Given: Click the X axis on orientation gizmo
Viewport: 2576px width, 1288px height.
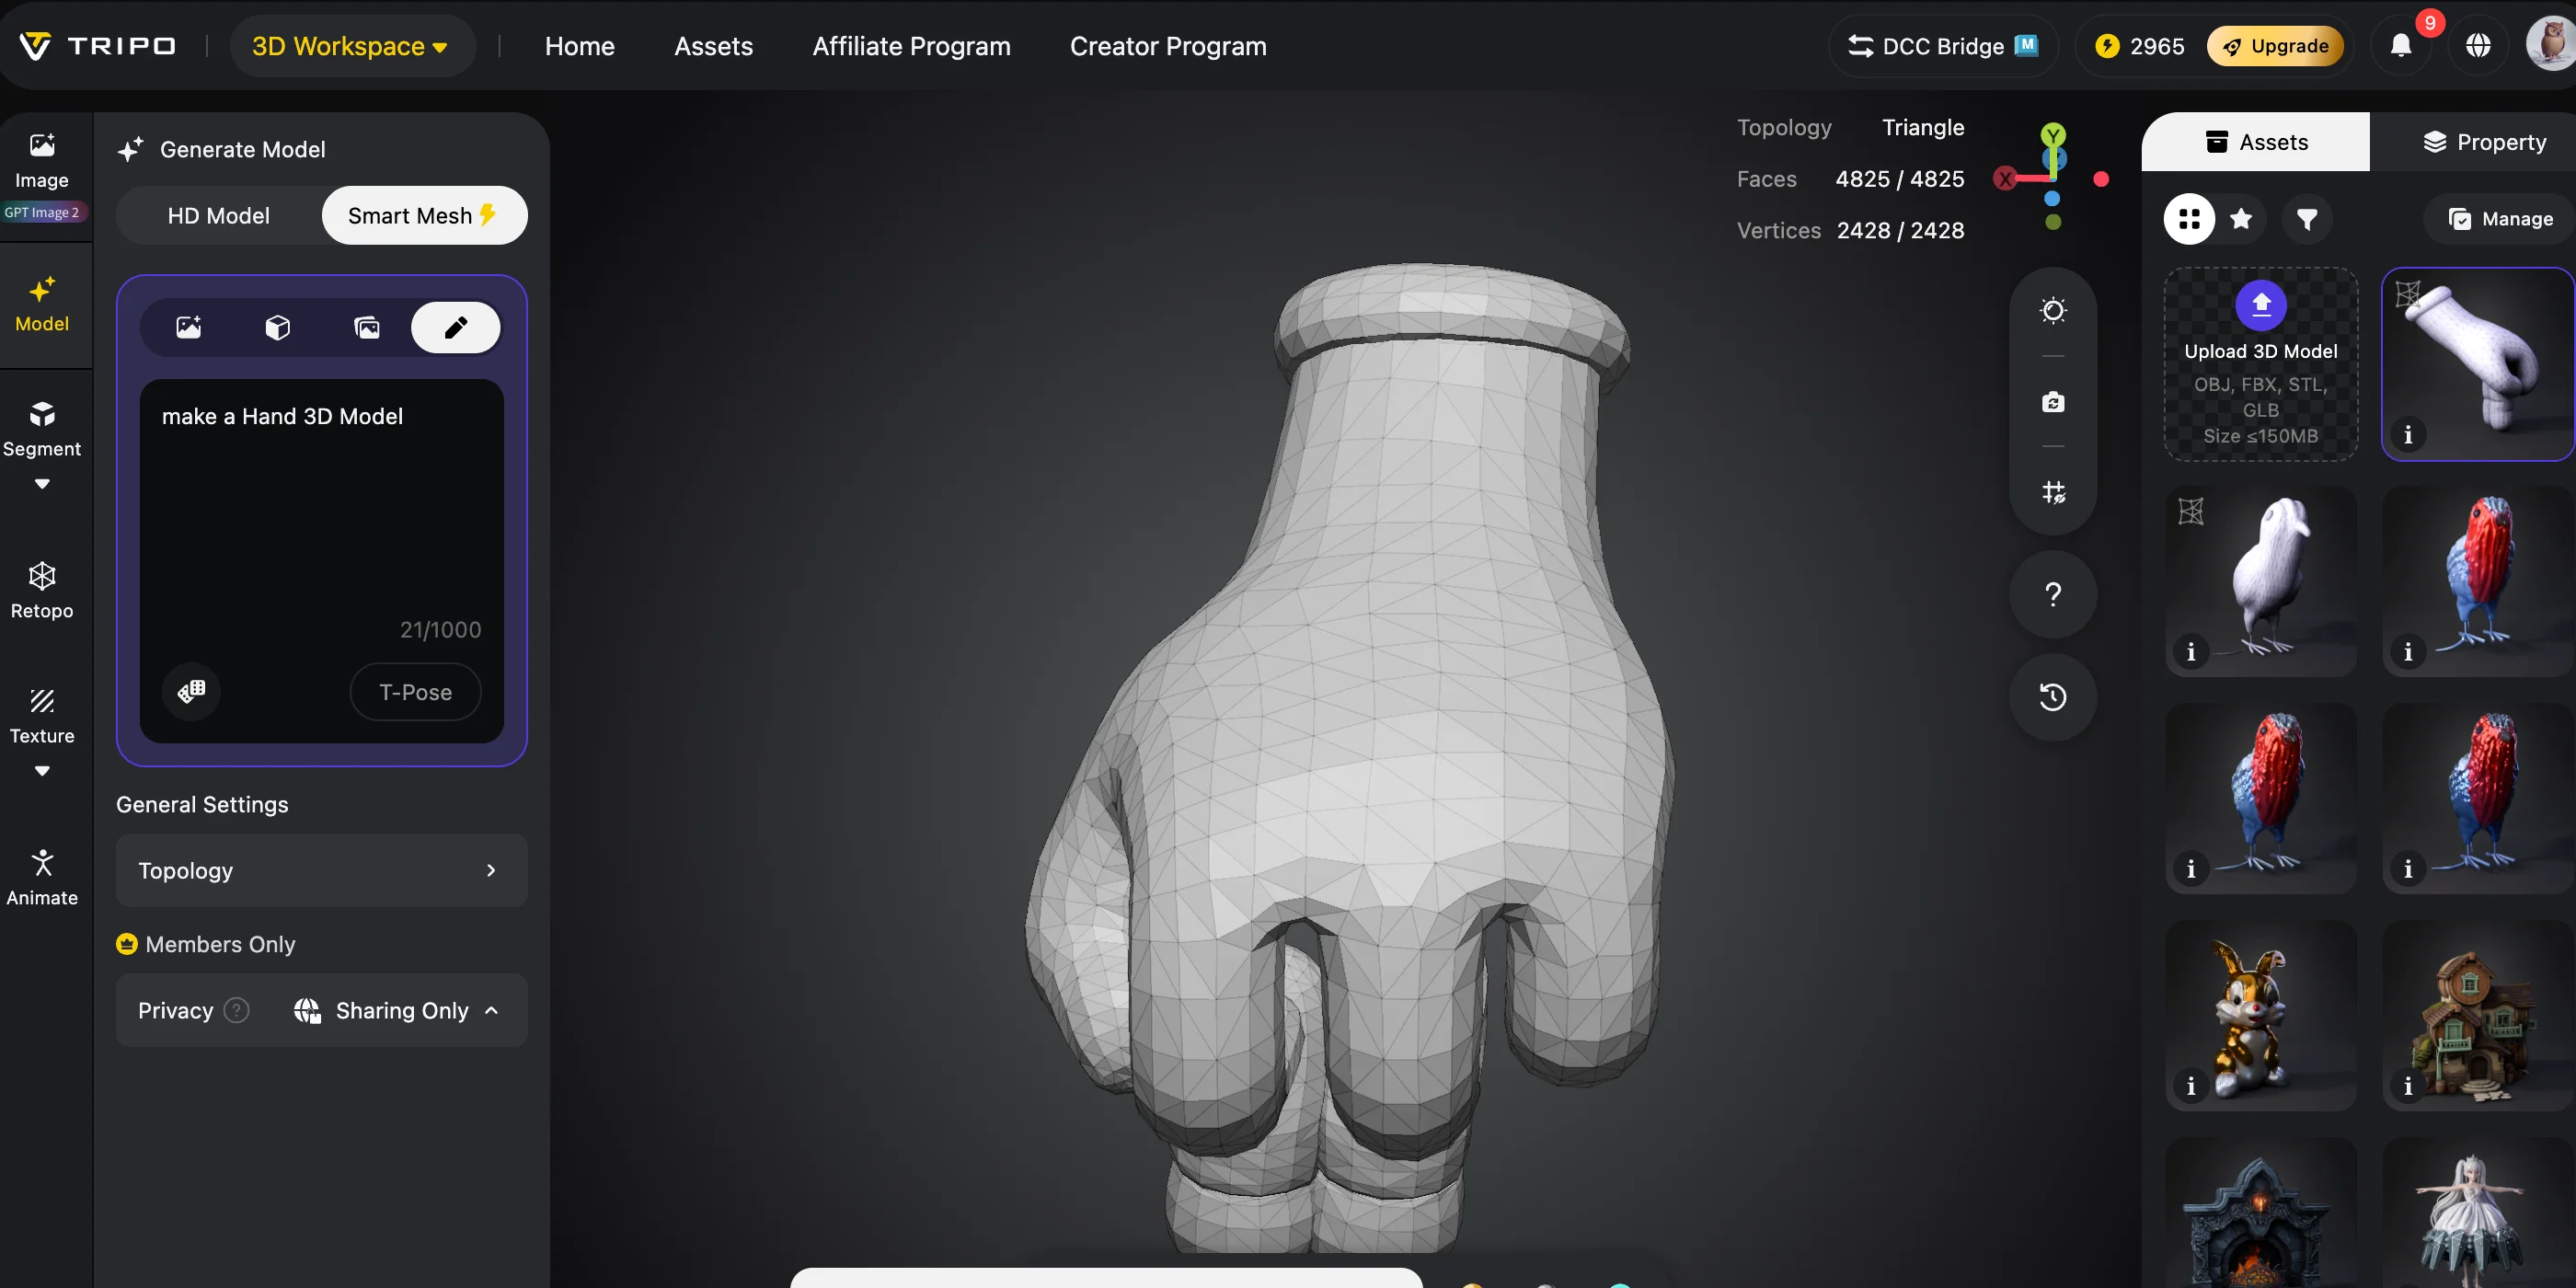Looking at the screenshot, I should [2005, 179].
